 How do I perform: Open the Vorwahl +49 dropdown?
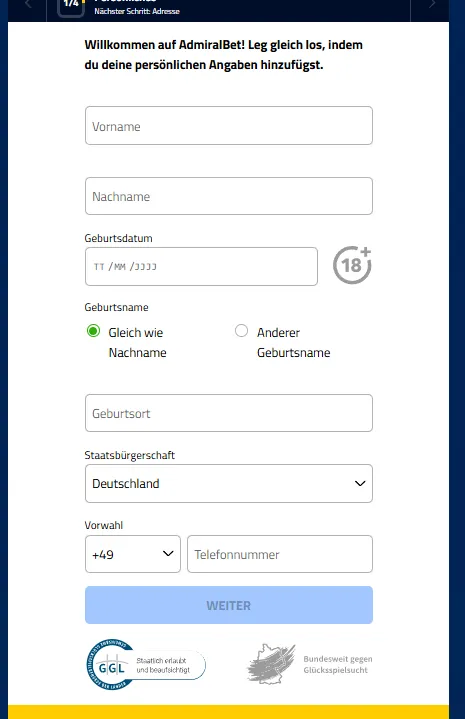point(133,554)
